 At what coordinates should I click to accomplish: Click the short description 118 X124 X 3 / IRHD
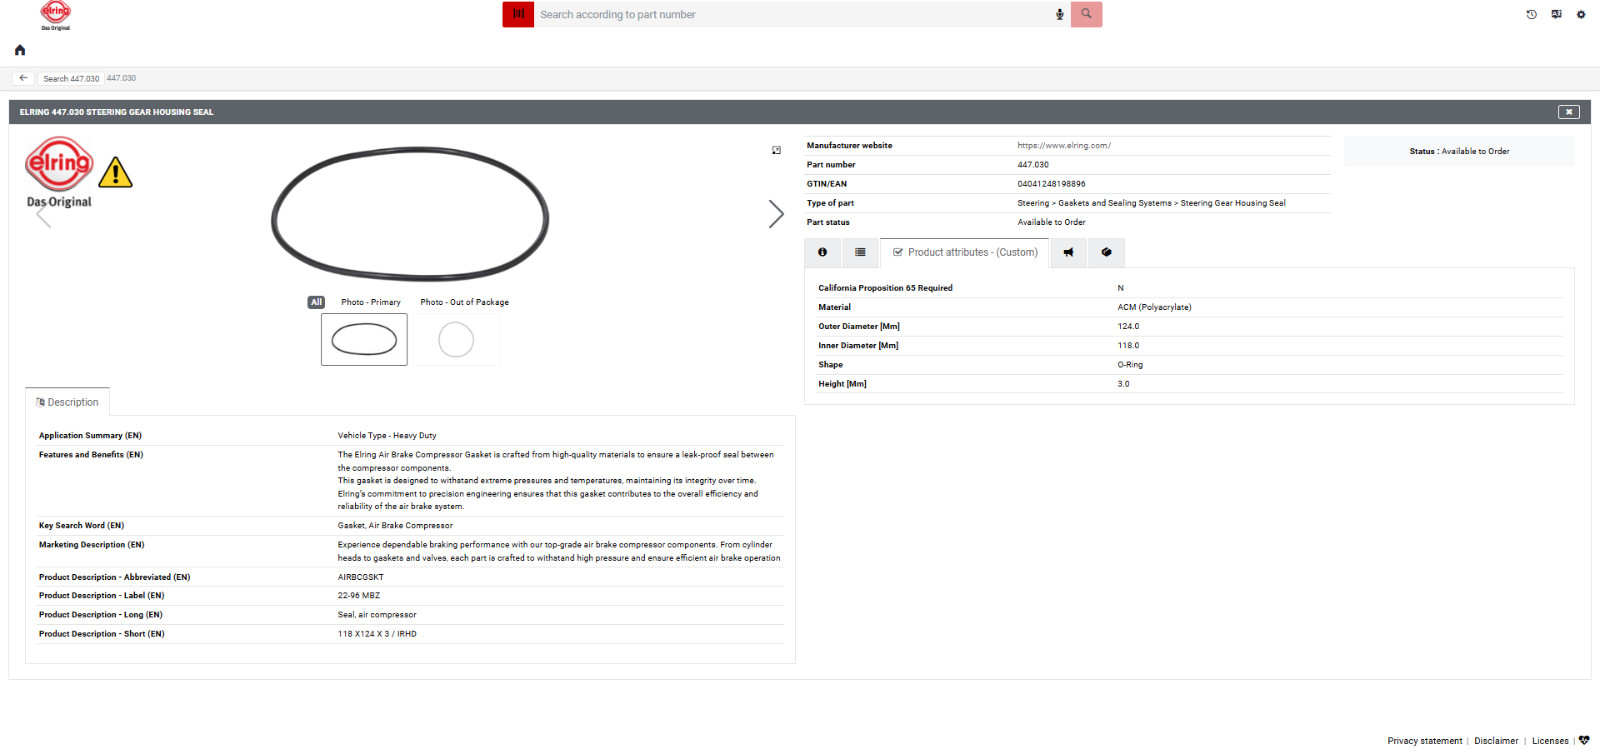click(377, 634)
